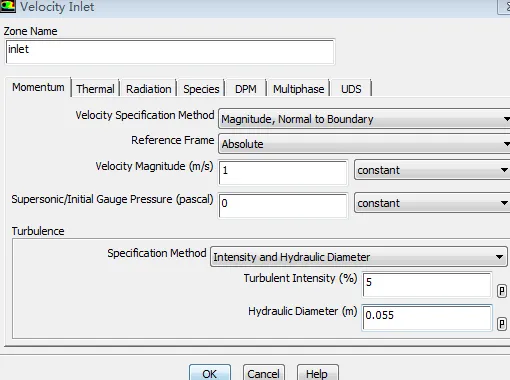Click the Hydraulic Diameter (m) label
The width and height of the screenshot is (510, 380).
(x=302, y=311)
